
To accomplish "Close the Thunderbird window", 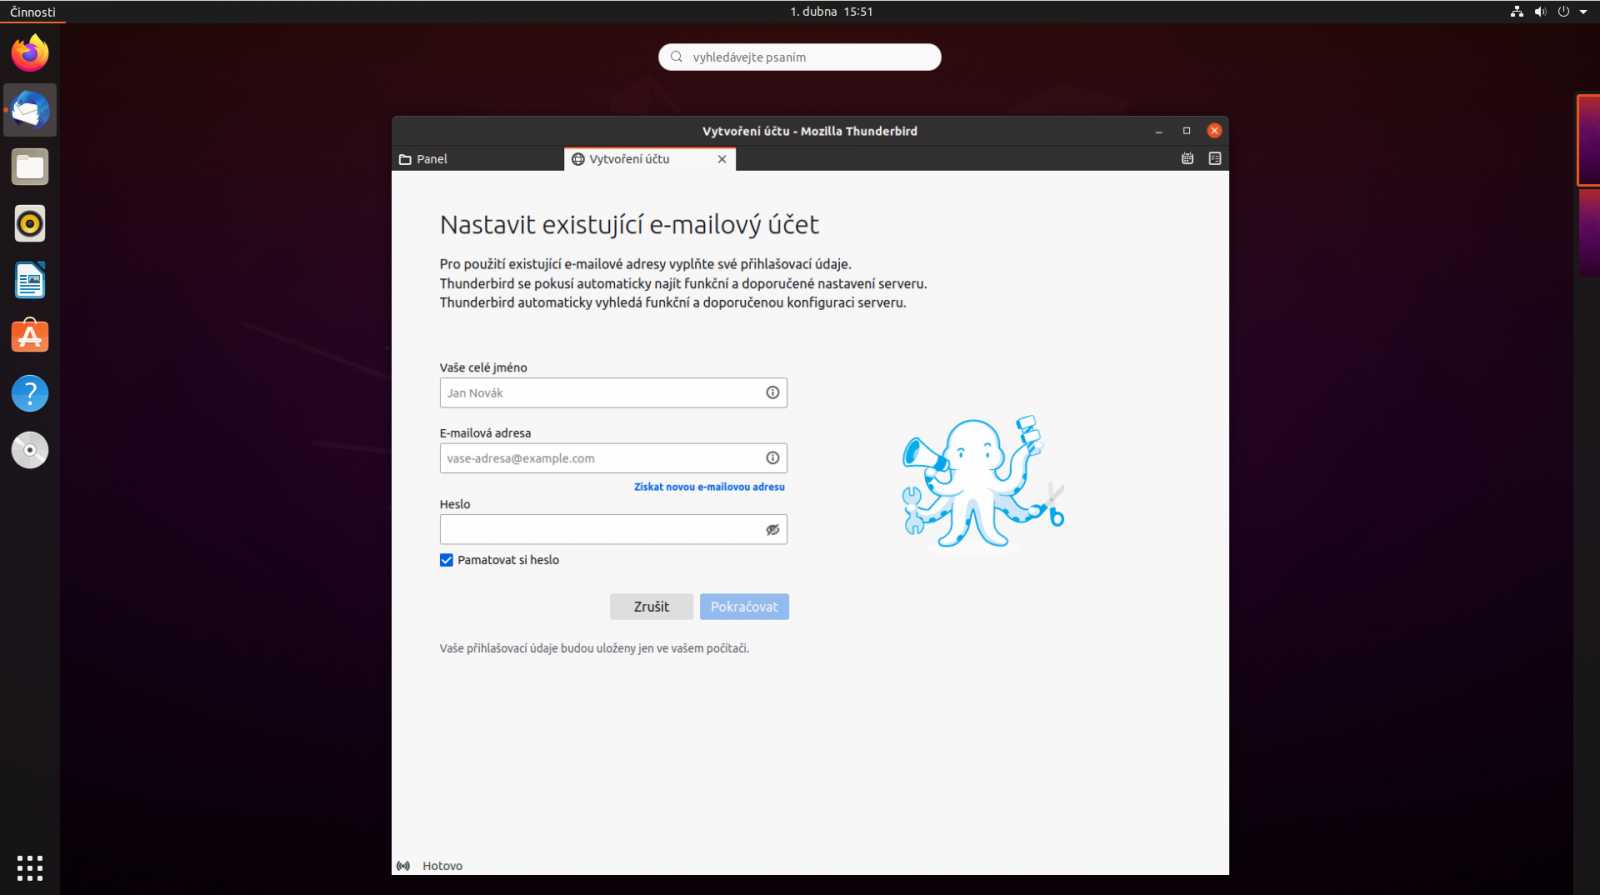I will tap(1214, 131).
